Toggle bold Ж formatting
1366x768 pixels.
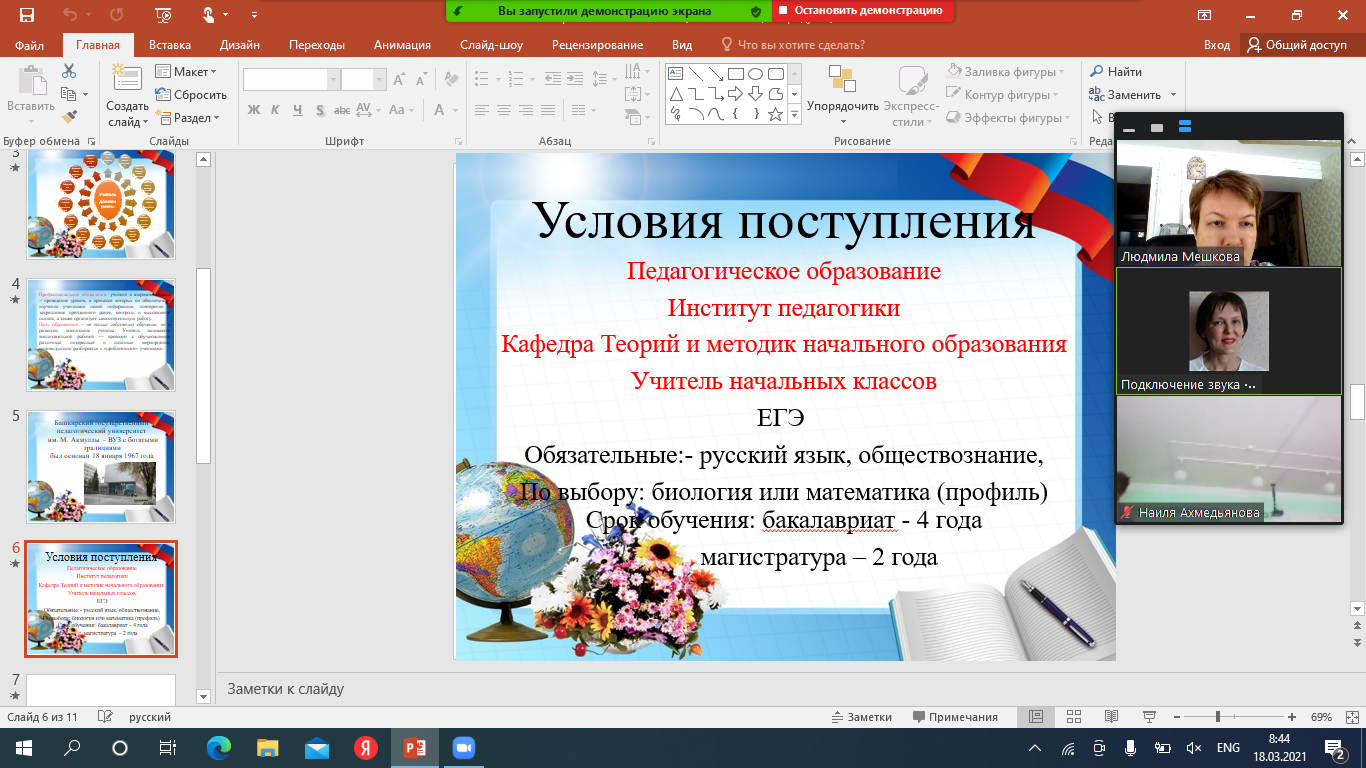(x=254, y=110)
